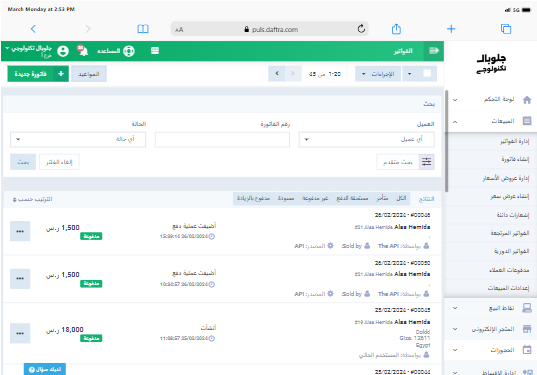
Task: Open Safari tabs overview icon
Action: pos(506,29)
